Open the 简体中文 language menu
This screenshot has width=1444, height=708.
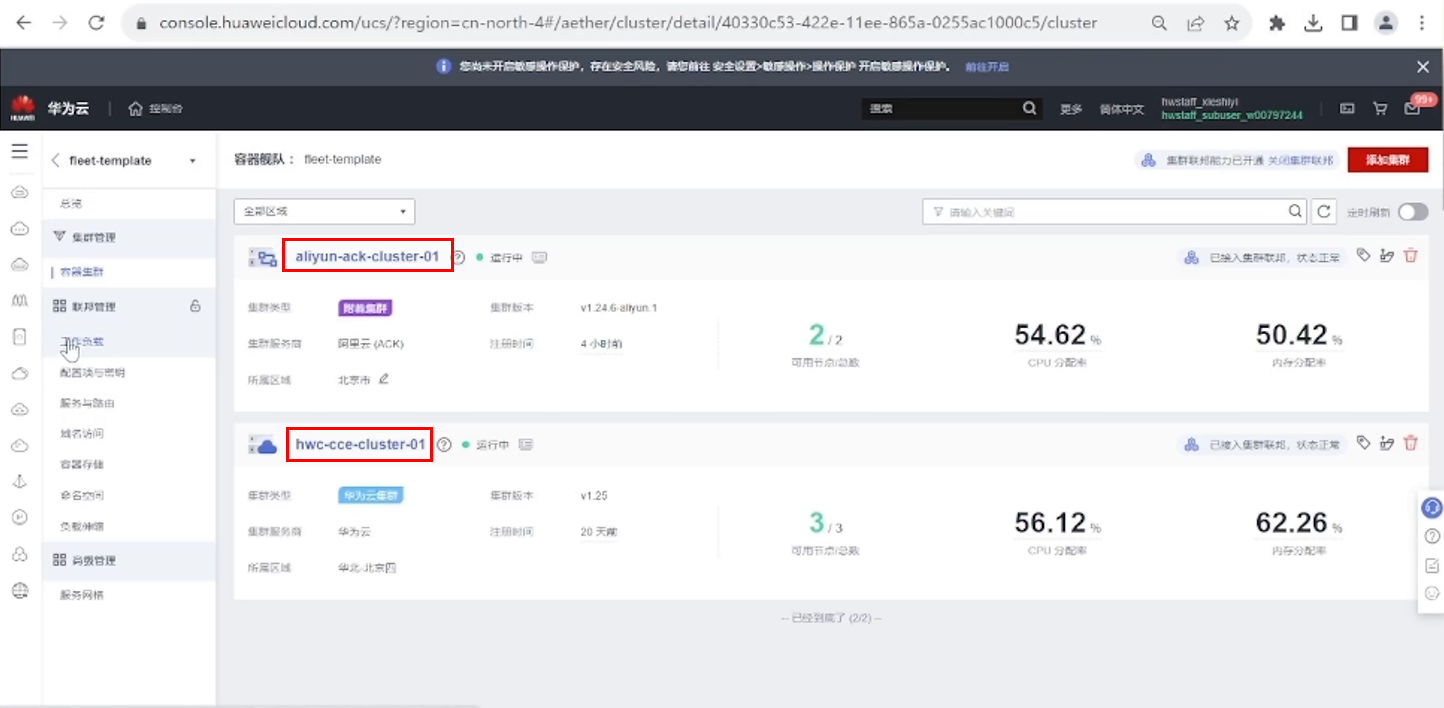click(1121, 109)
